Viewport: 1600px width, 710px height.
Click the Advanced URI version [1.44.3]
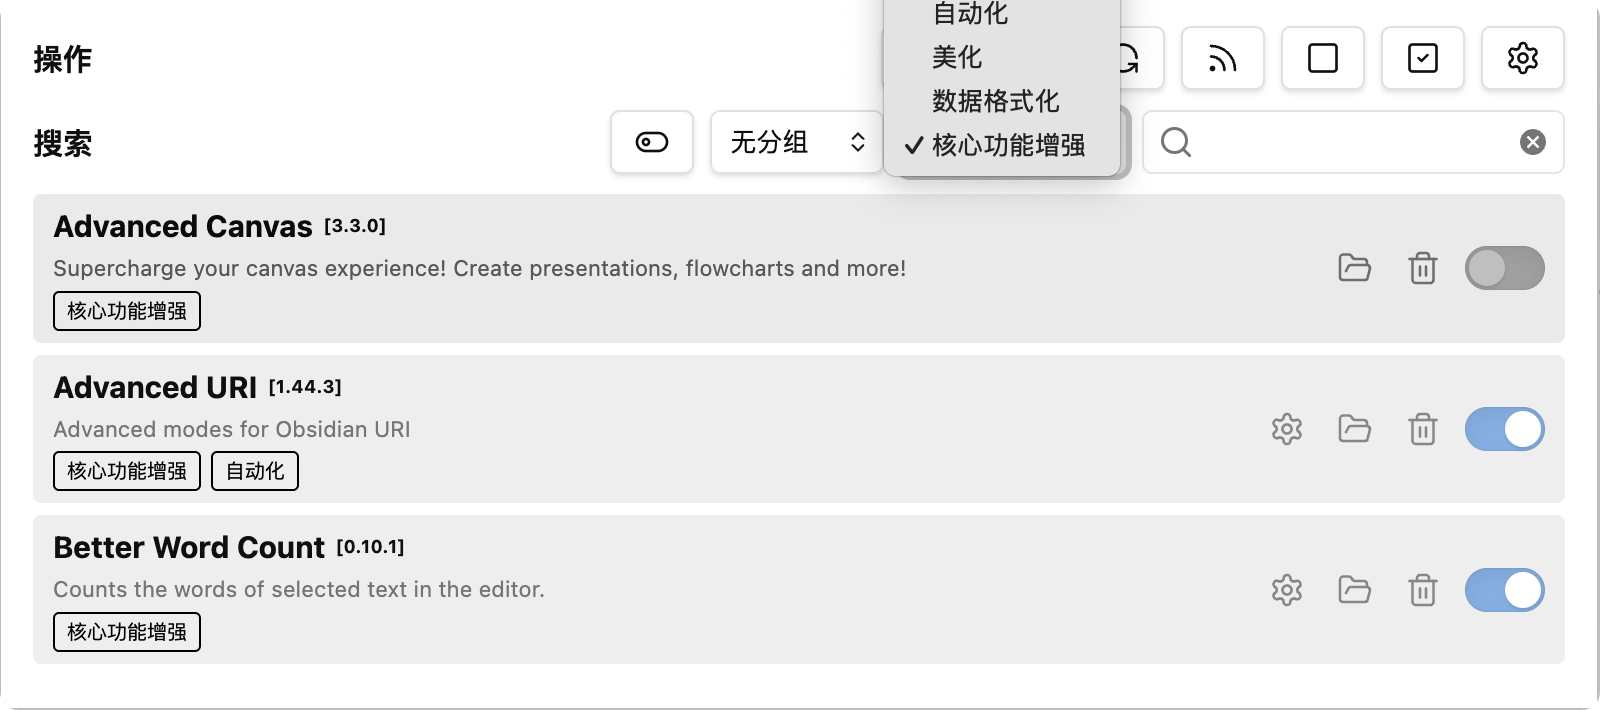click(x=305, y=387)
